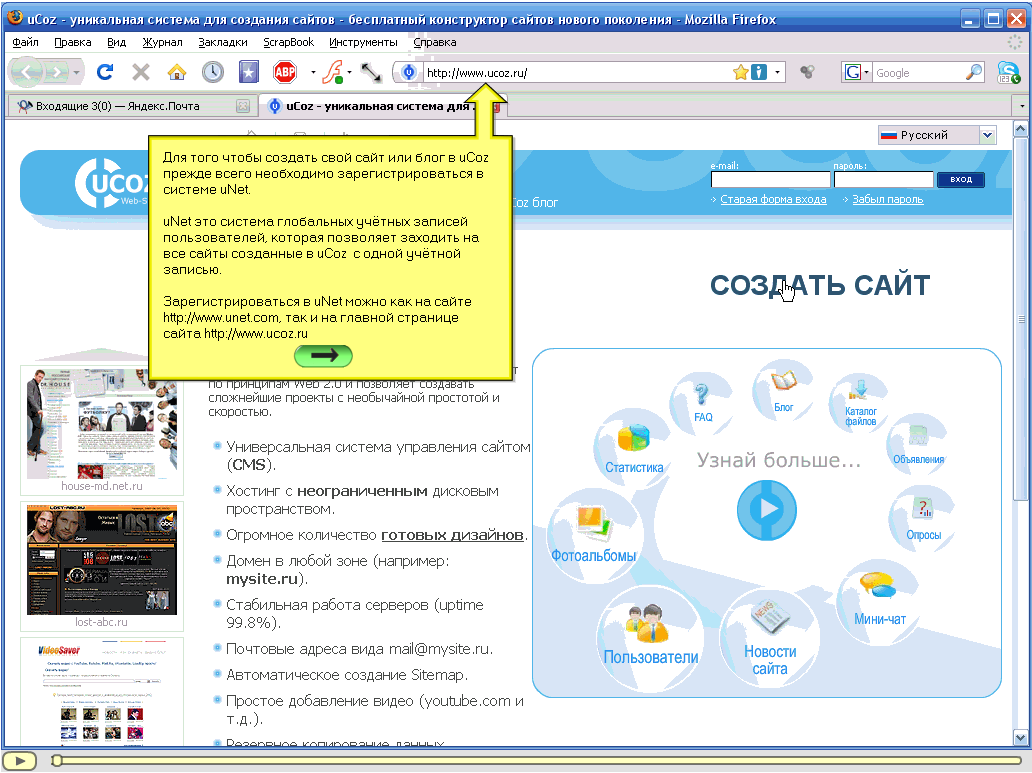This screenshot has height=773, width=1032.
Task: Reload the page with the refresh icon
Action: point(105,72)
